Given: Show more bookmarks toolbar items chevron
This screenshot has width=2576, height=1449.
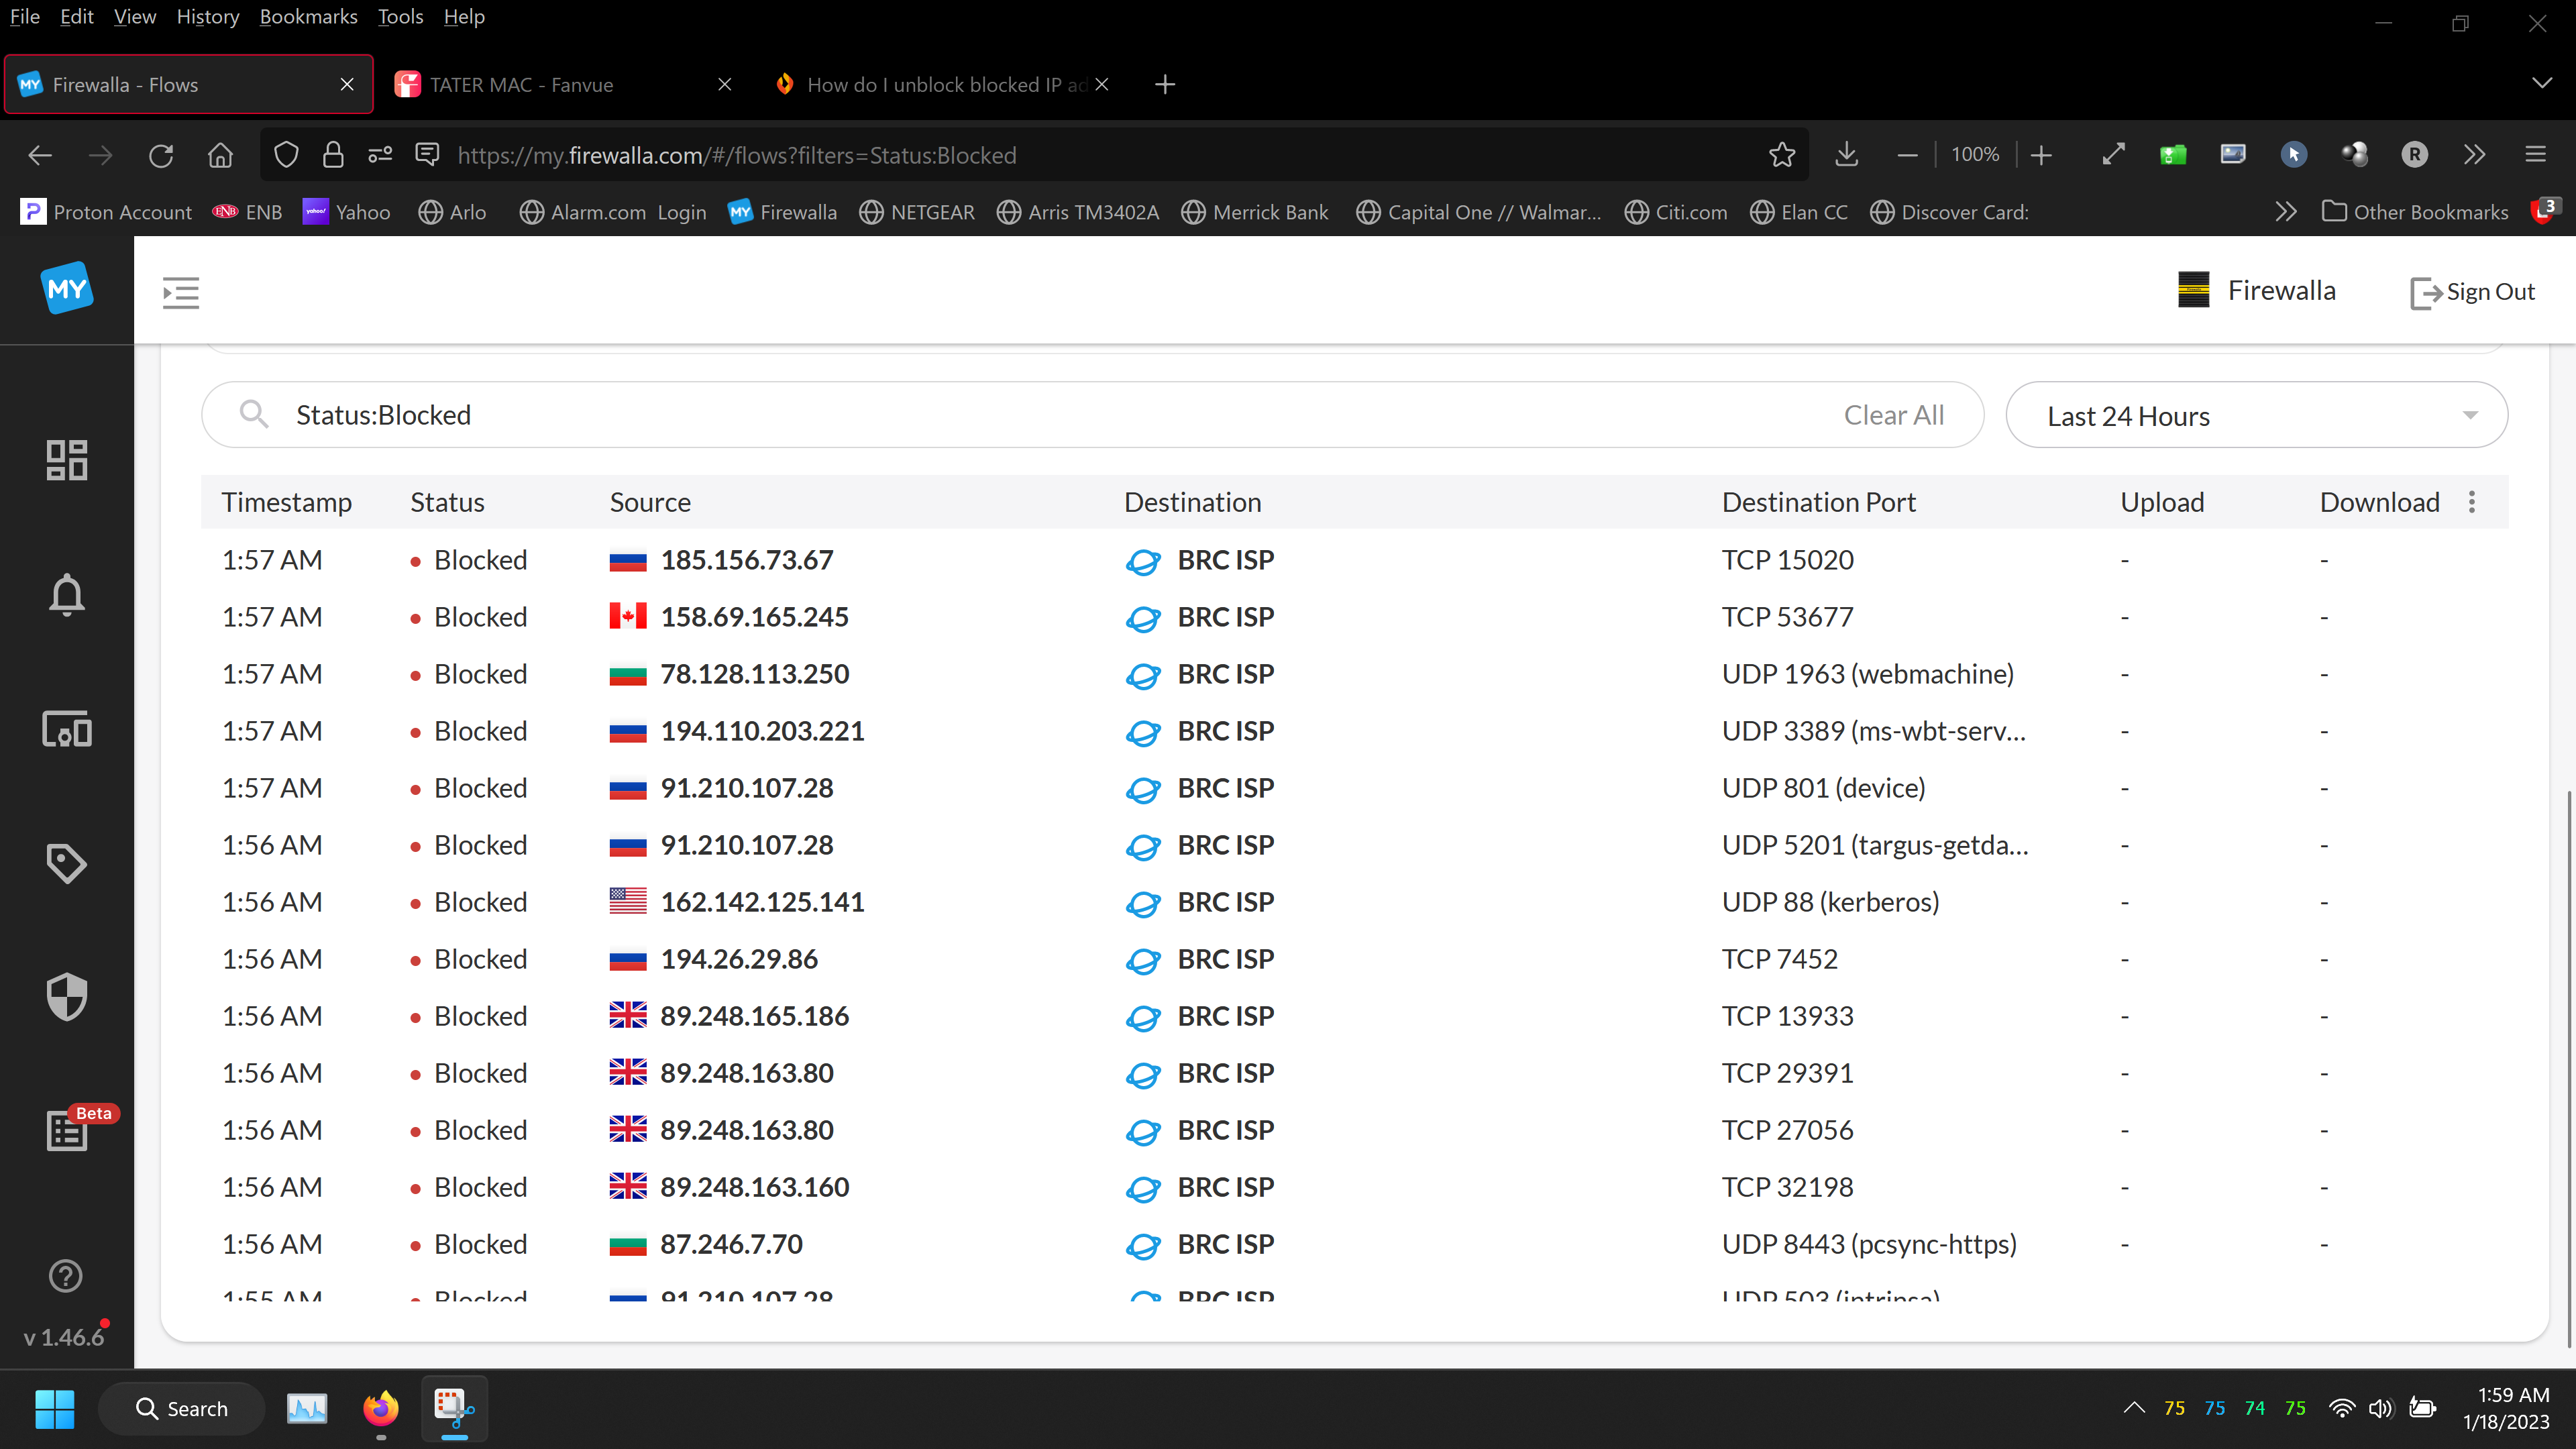Looking at the screenshot, I should (2286, 212).
